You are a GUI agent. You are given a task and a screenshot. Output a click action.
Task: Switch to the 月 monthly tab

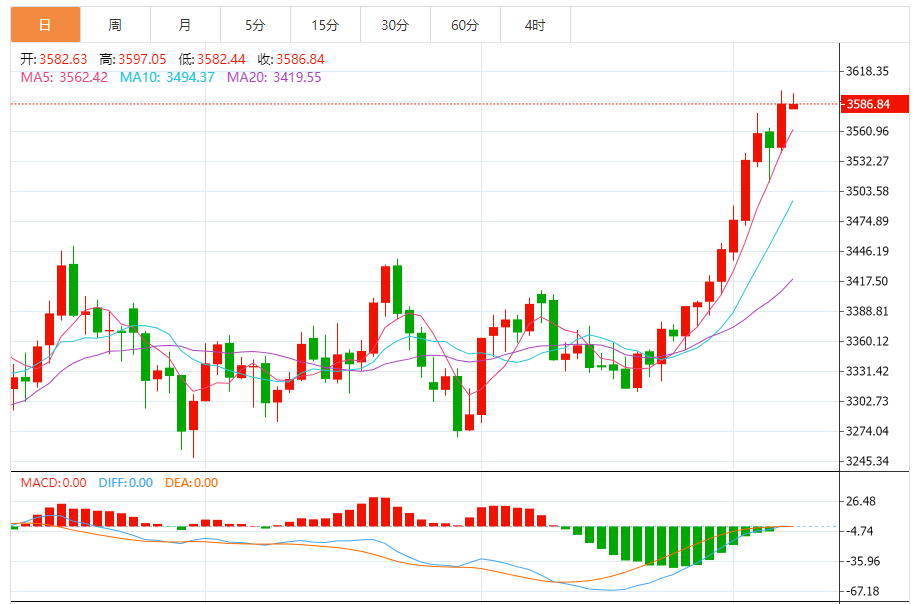click(185, 25)
